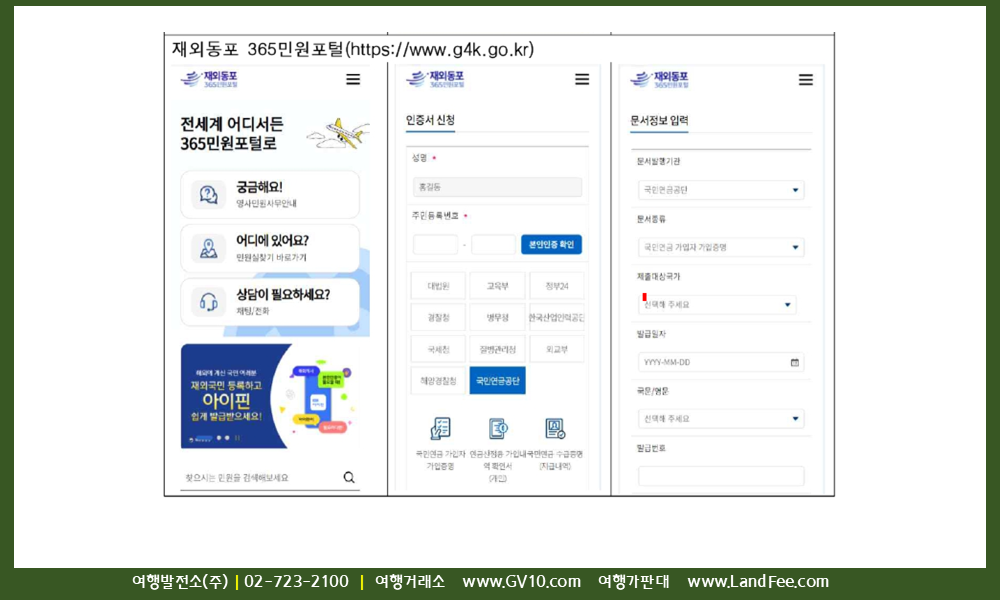Select 연금산정용 가입내역 확인서 icon
Viewport: 1000px width, 600px height.
coord(497,430)
